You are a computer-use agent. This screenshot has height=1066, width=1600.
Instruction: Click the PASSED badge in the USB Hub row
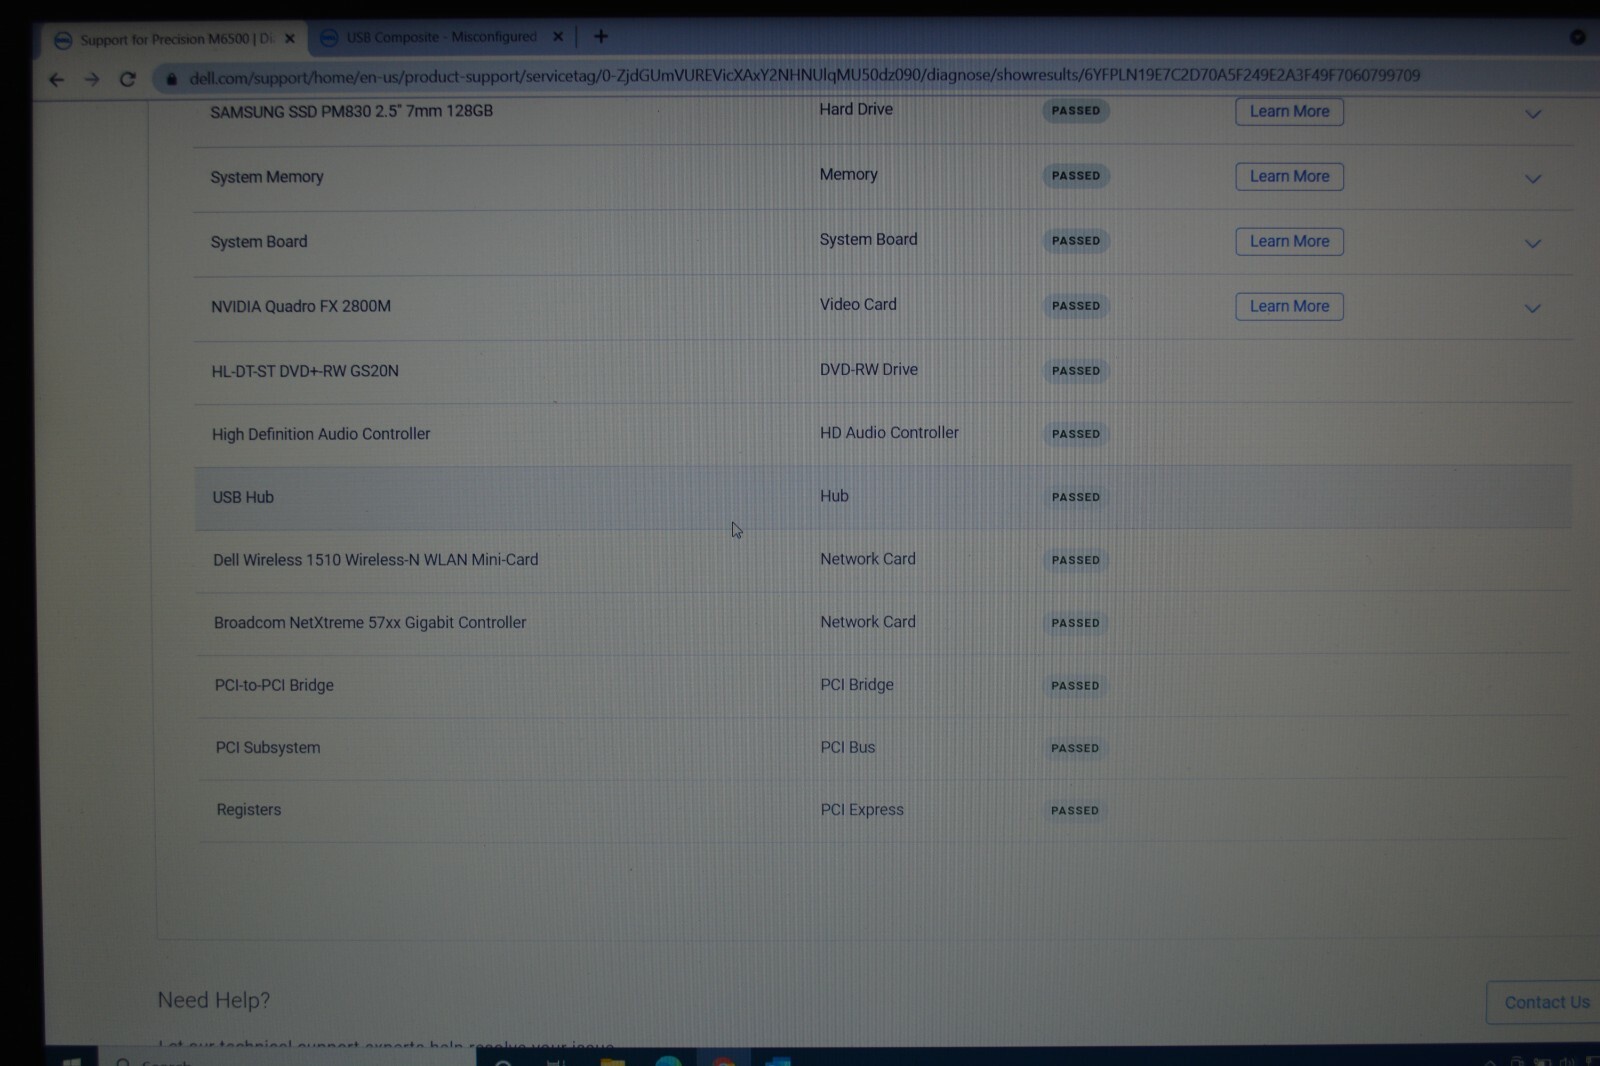(1075, 497)
